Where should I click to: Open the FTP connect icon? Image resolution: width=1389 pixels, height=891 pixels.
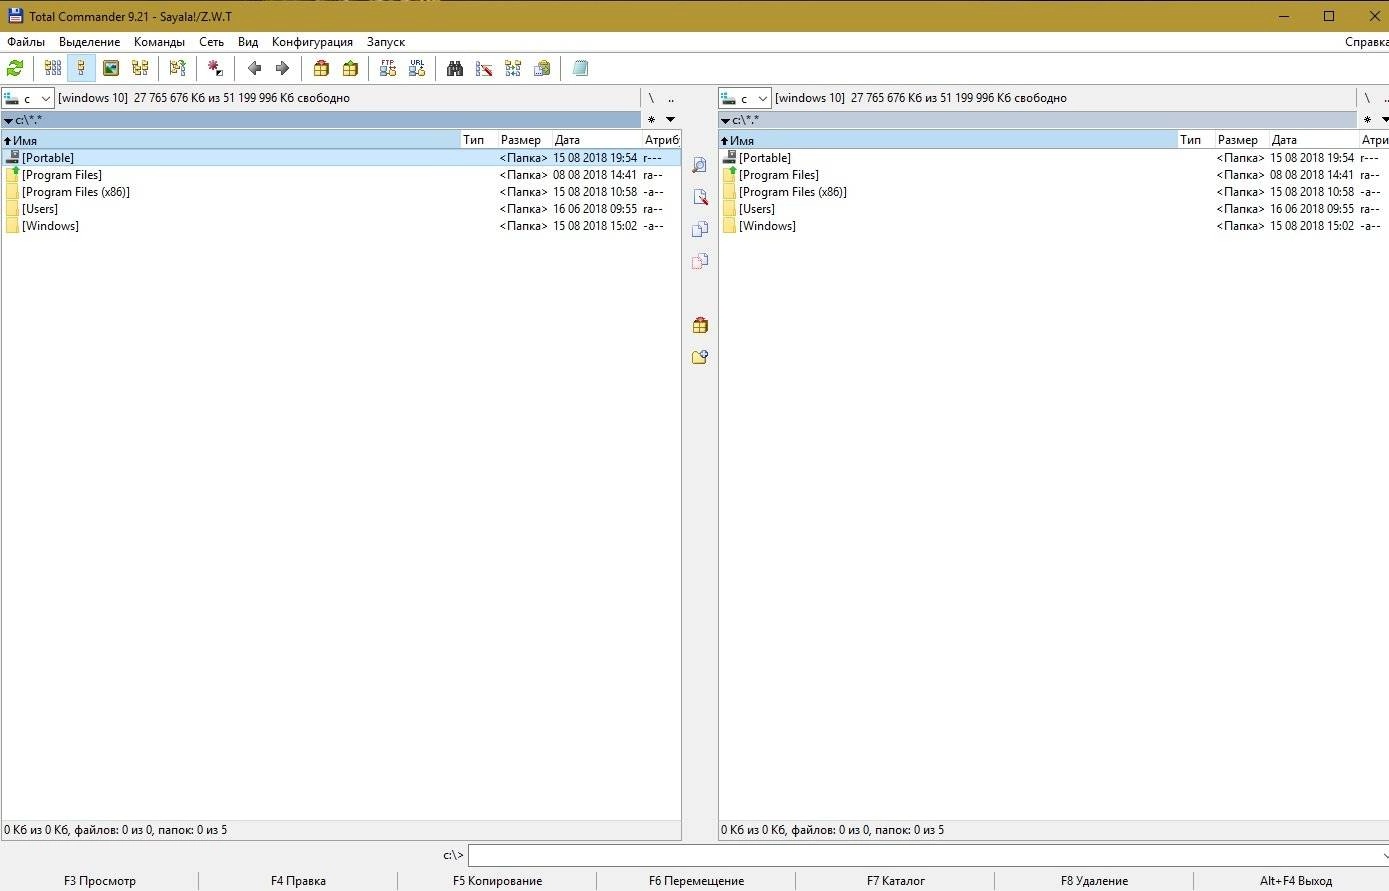tap(388, 68)
